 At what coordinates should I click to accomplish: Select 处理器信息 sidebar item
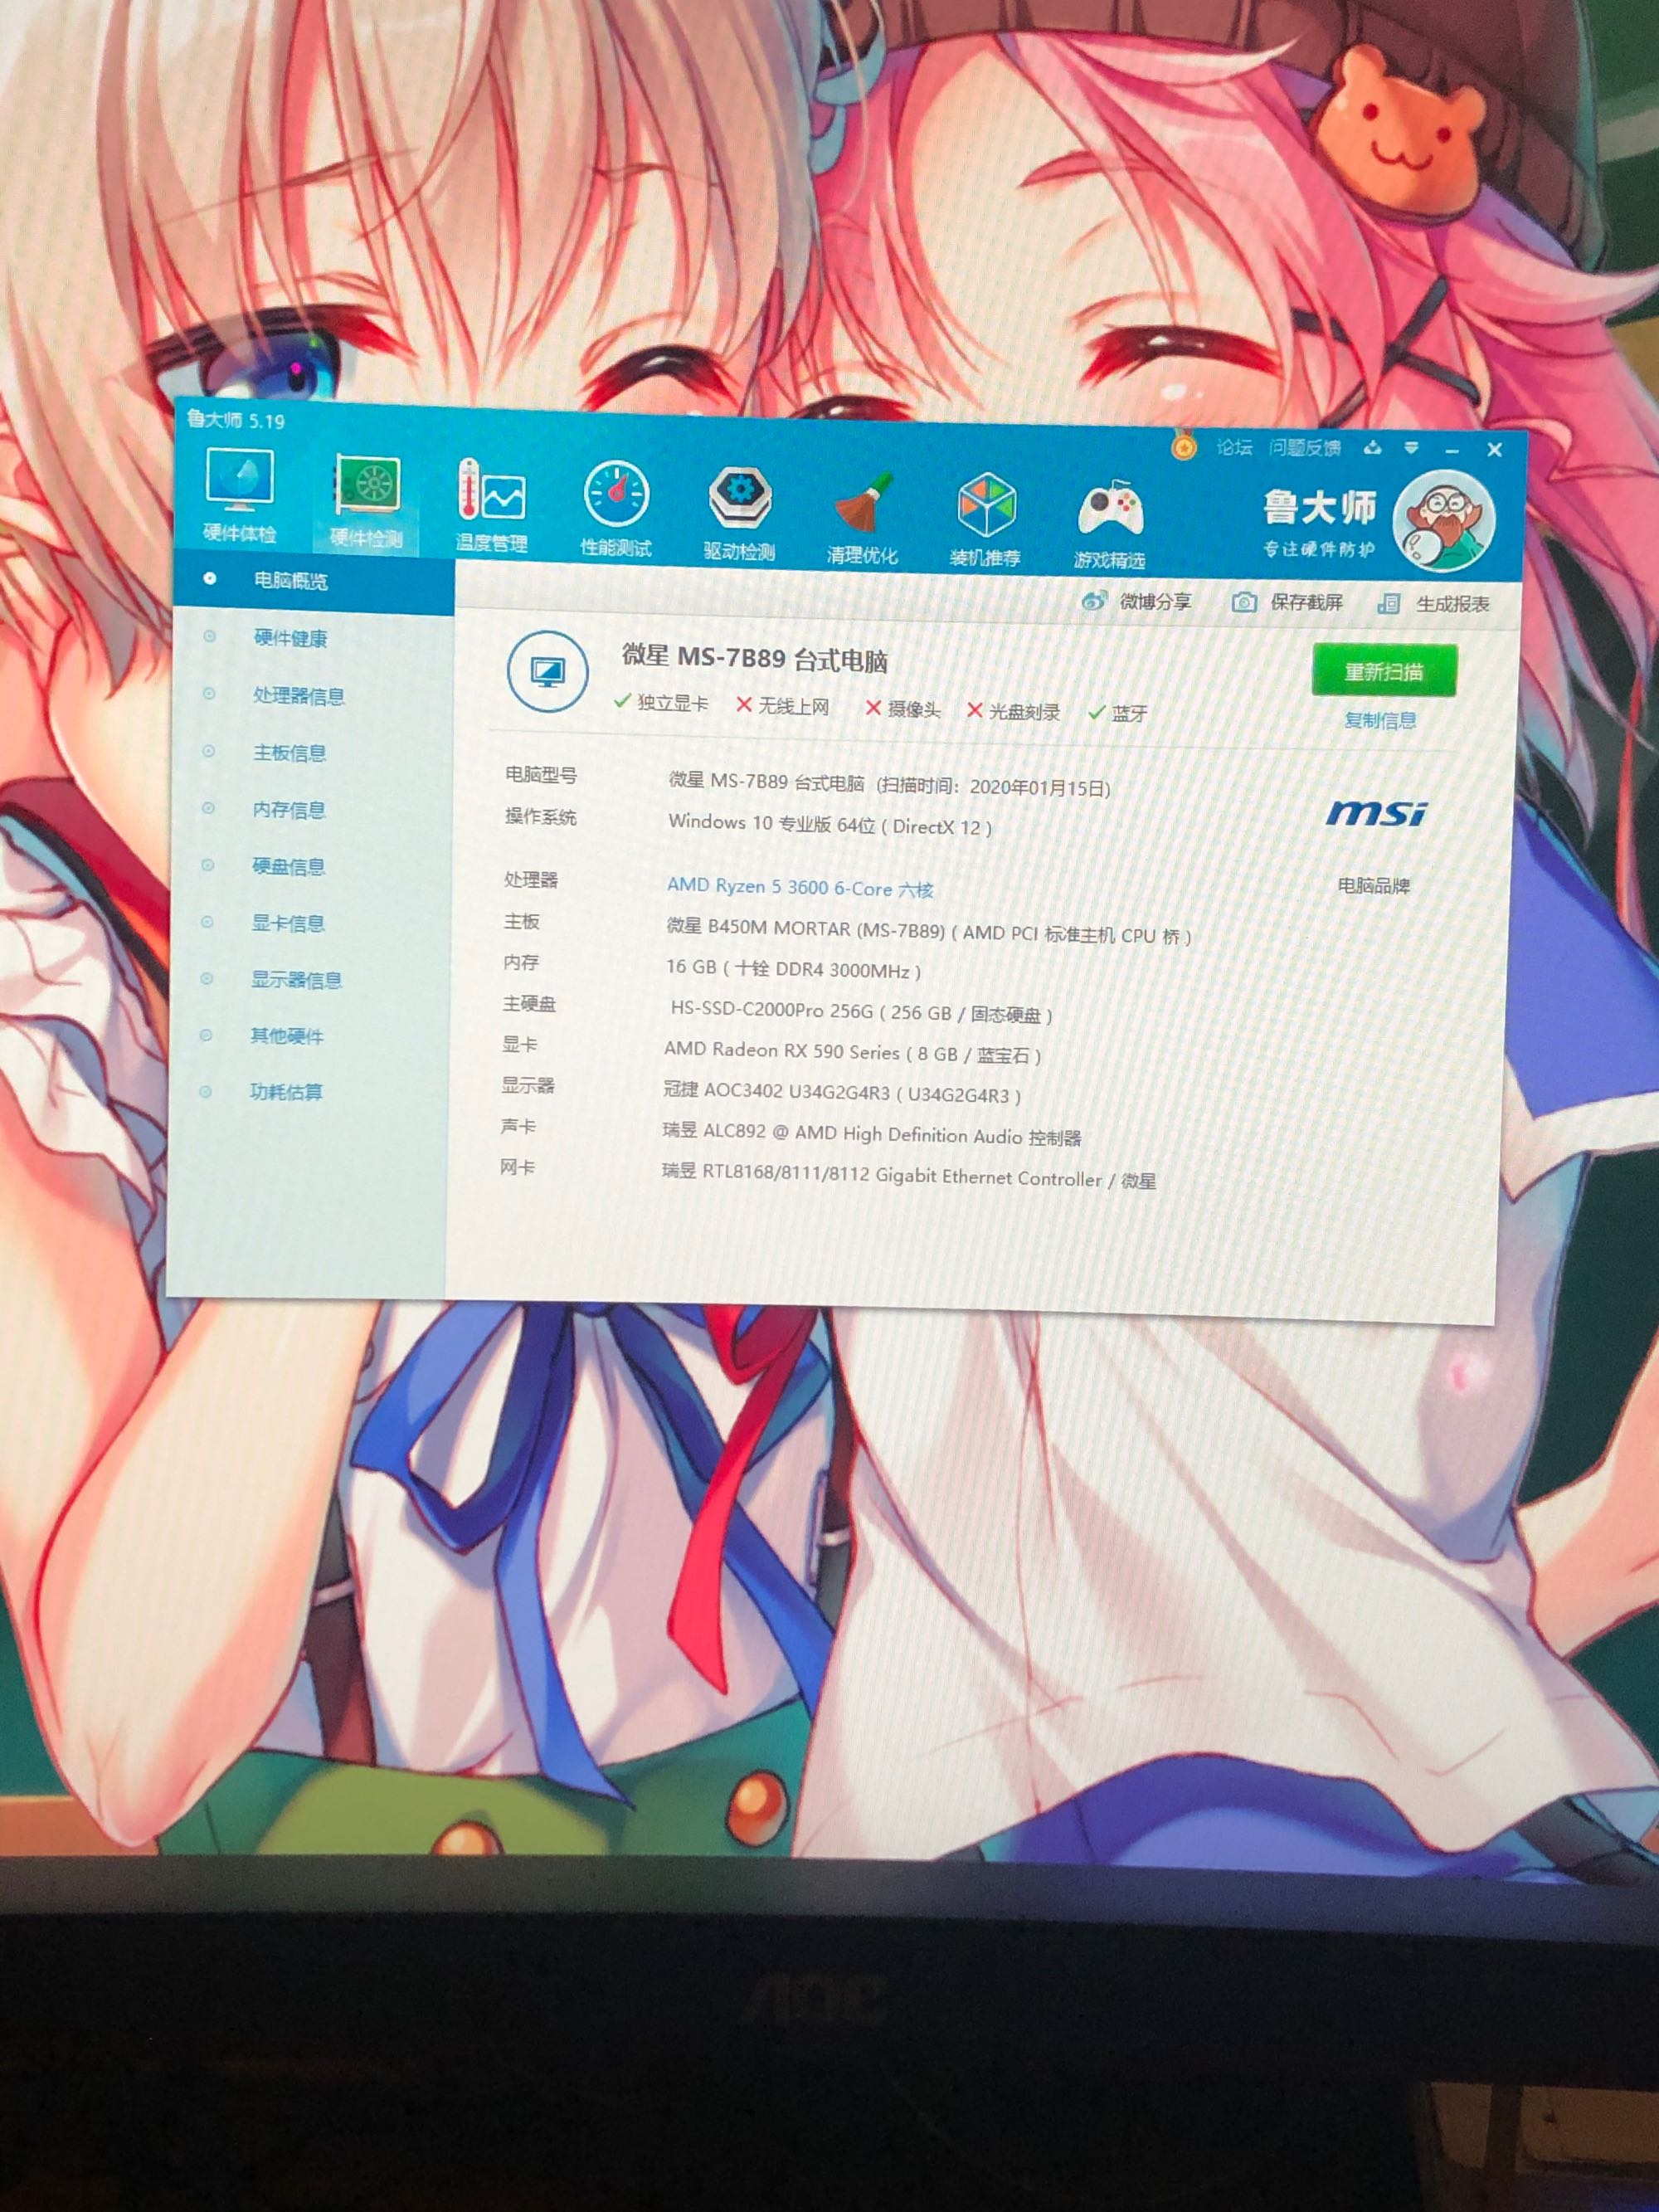(x=298, y=696)
